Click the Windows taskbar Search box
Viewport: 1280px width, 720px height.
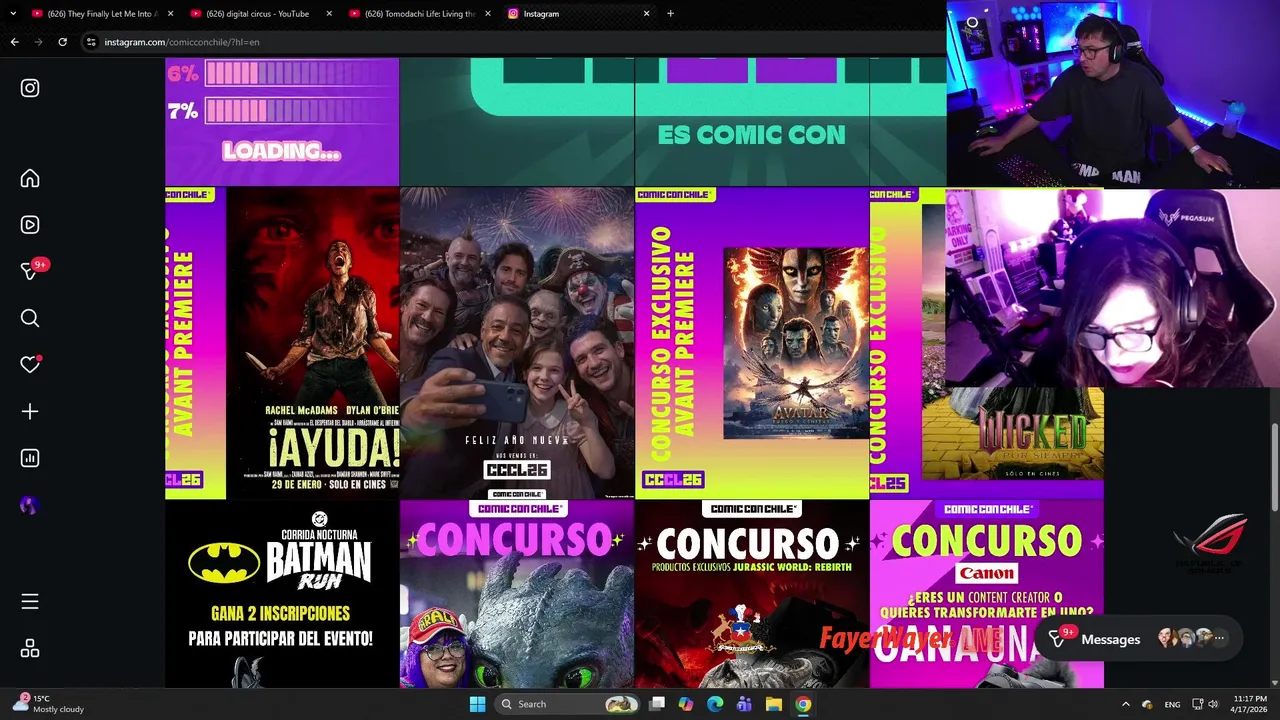(x=567, y=704)
